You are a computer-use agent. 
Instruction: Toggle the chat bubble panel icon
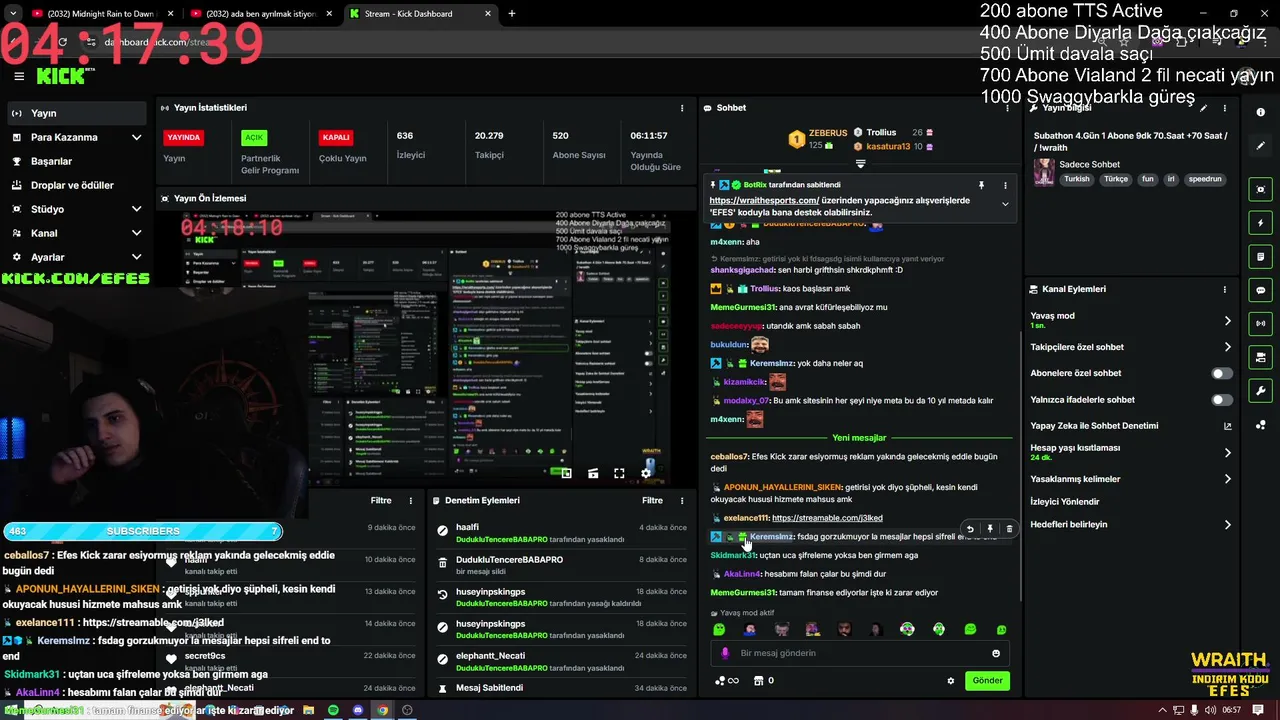(1261, 290)
